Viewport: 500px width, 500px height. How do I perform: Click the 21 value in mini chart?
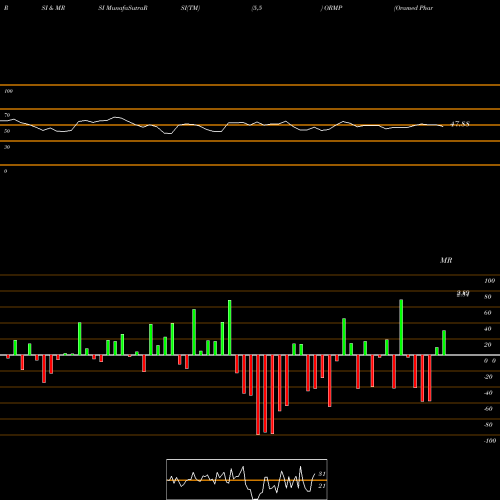tap(322, 486)
